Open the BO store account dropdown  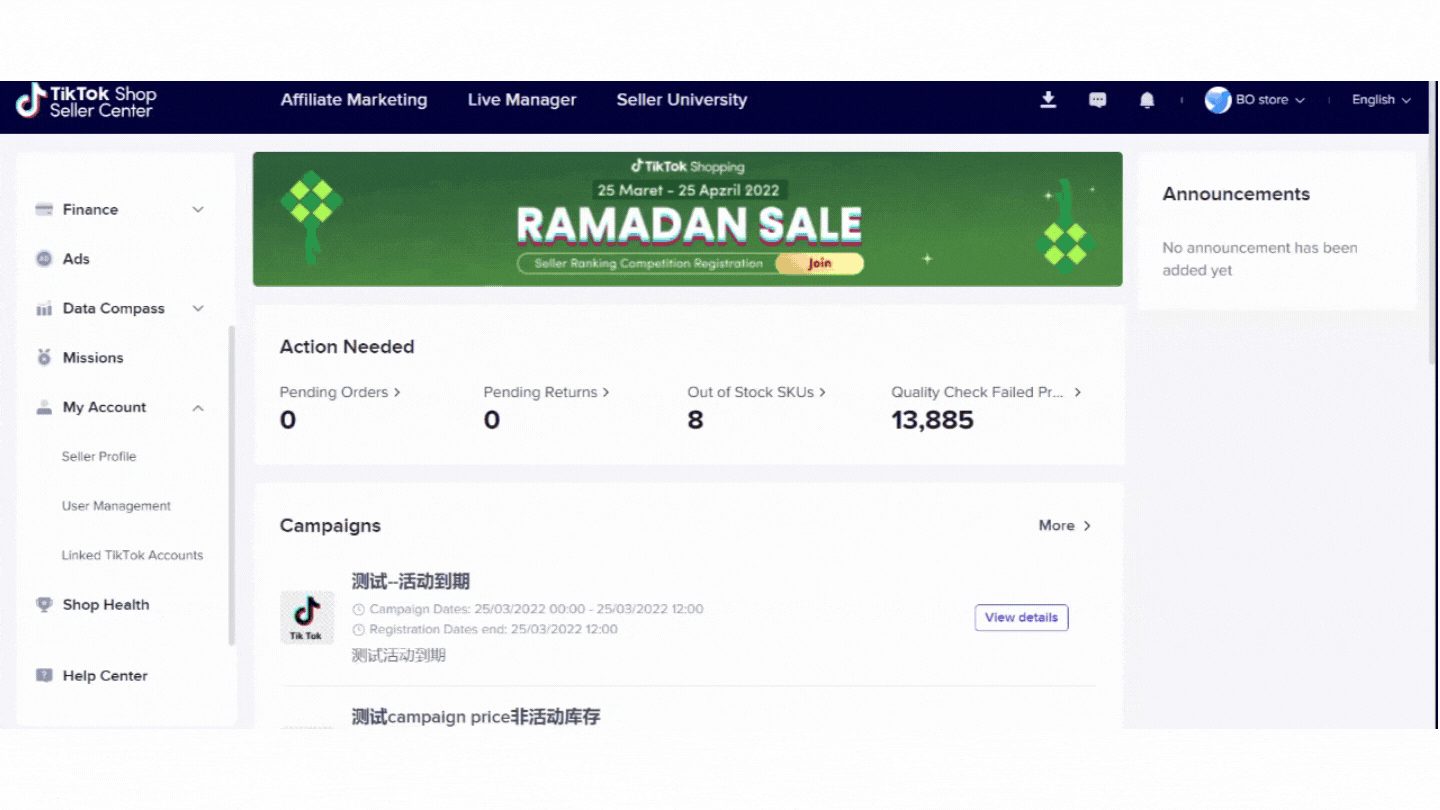click(x=1270, y=100)
